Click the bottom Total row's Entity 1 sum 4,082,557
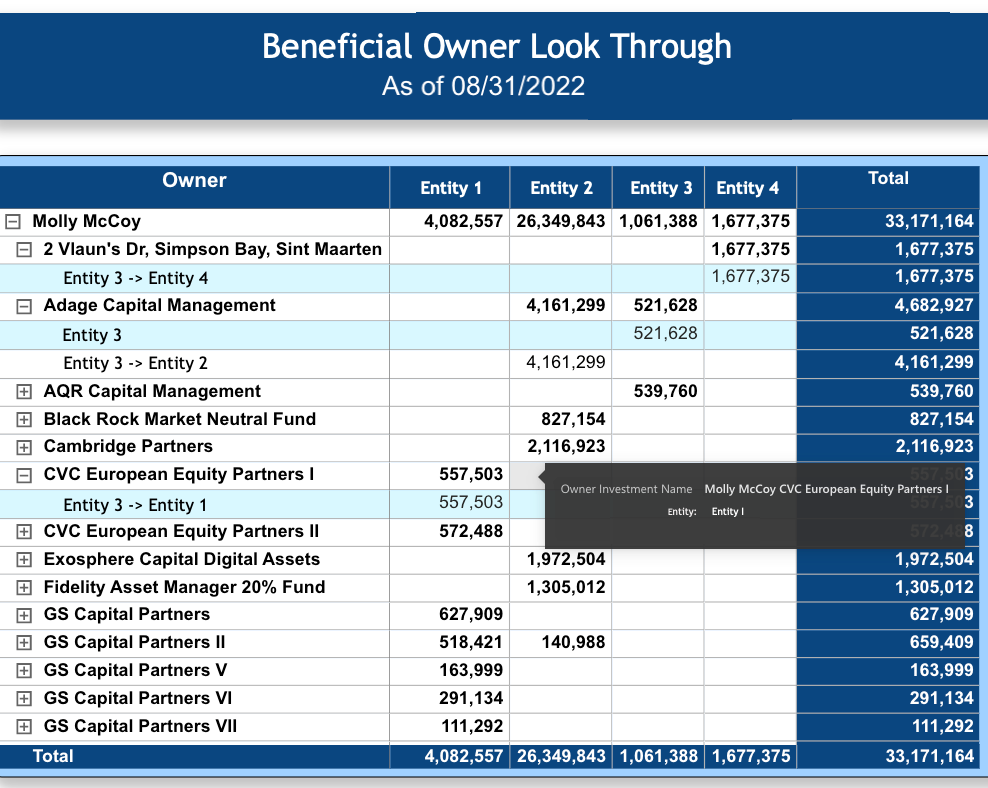 (x=464, y=756)
